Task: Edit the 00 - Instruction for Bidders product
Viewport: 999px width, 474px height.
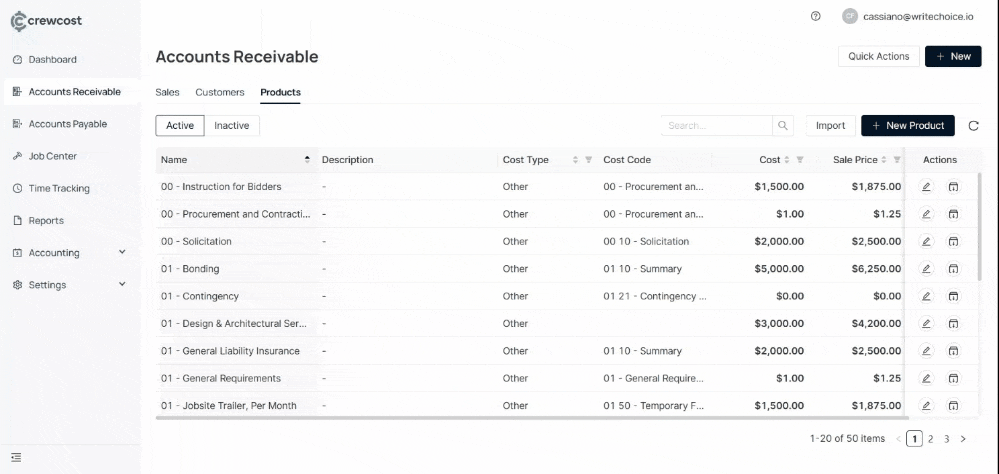Action: tap(926, 187)
